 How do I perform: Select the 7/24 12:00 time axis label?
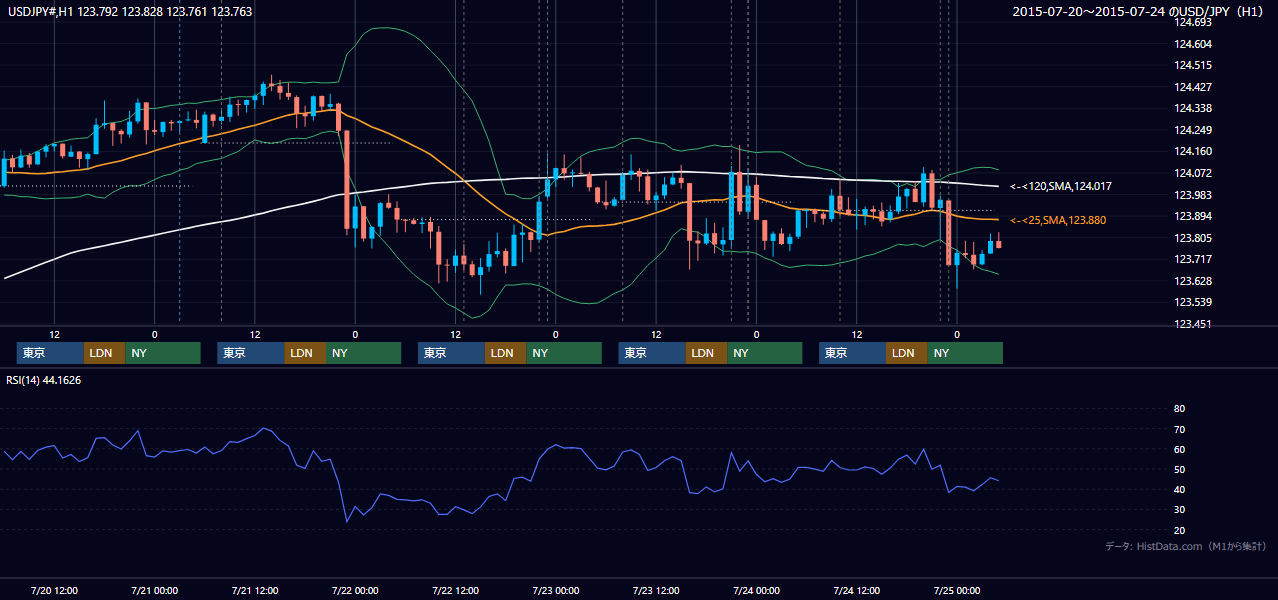point(856,590)
